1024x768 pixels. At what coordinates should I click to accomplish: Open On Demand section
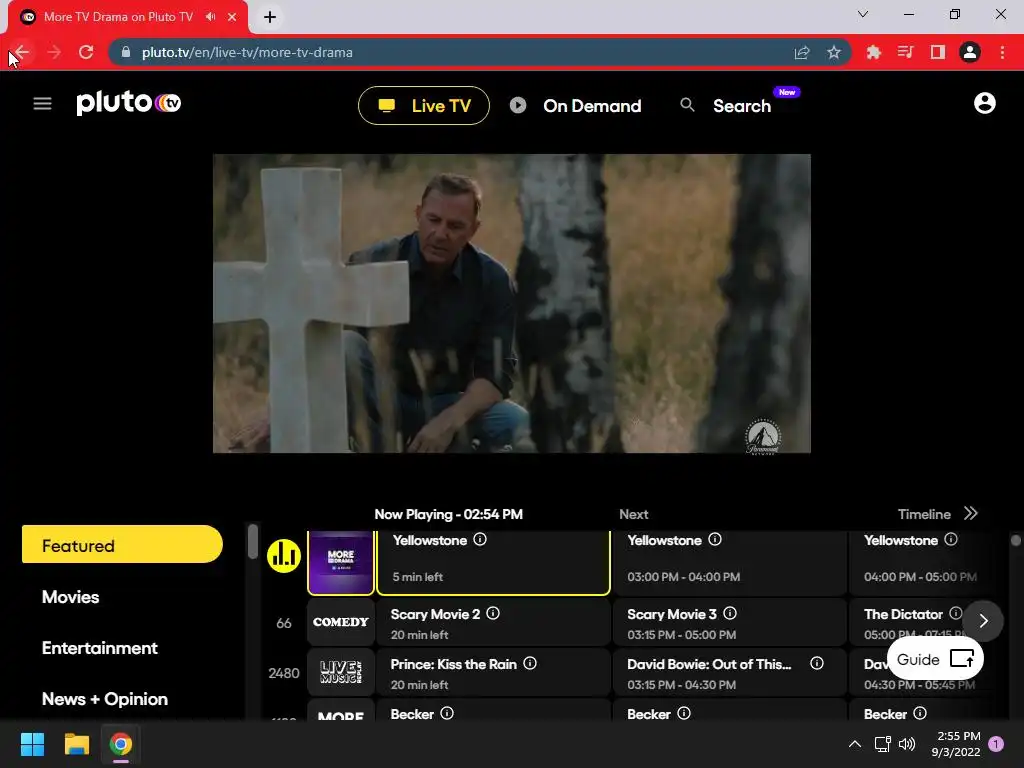pos(592,106)
